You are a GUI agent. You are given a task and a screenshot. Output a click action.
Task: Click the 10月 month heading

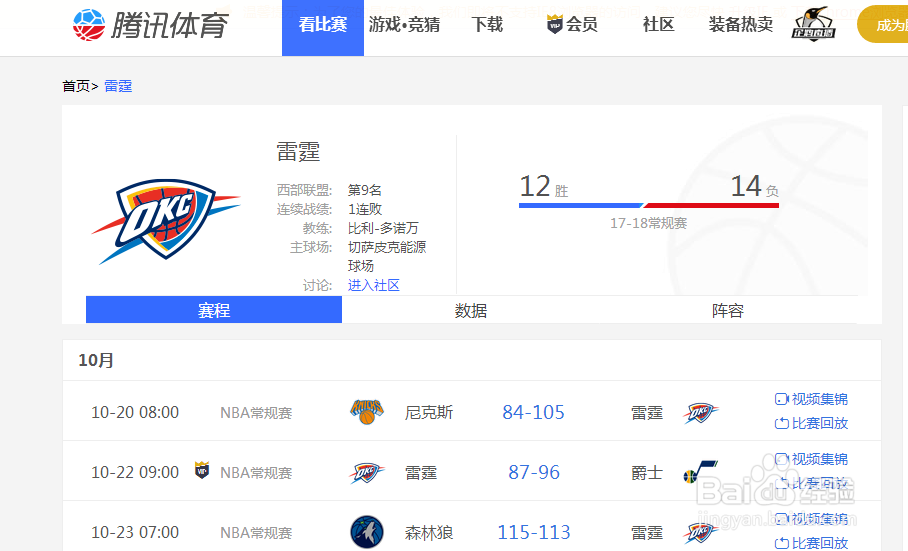[96, 360]
